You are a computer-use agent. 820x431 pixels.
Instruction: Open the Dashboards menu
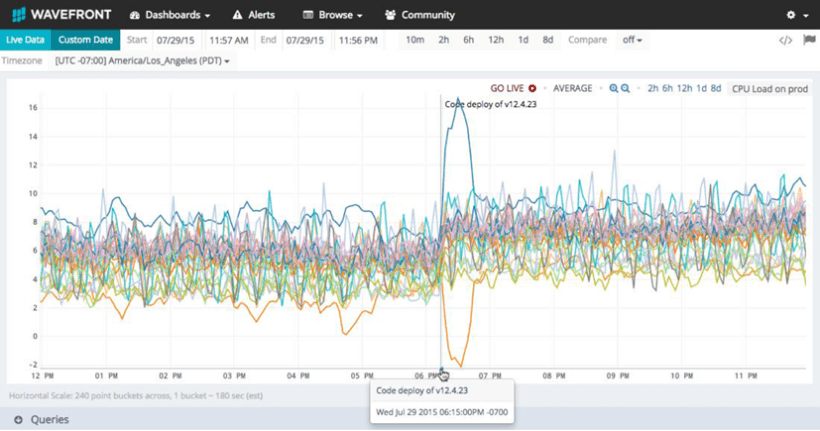pos(170,15)
